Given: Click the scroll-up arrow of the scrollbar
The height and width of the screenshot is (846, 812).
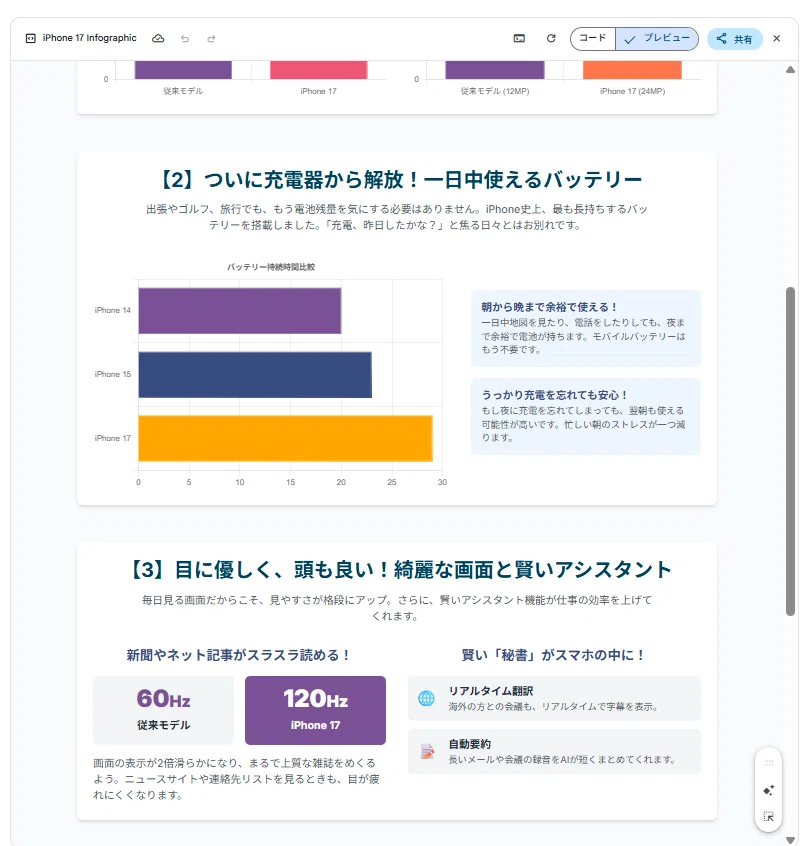Looking at the screenshot, I should tap(790, 70).
